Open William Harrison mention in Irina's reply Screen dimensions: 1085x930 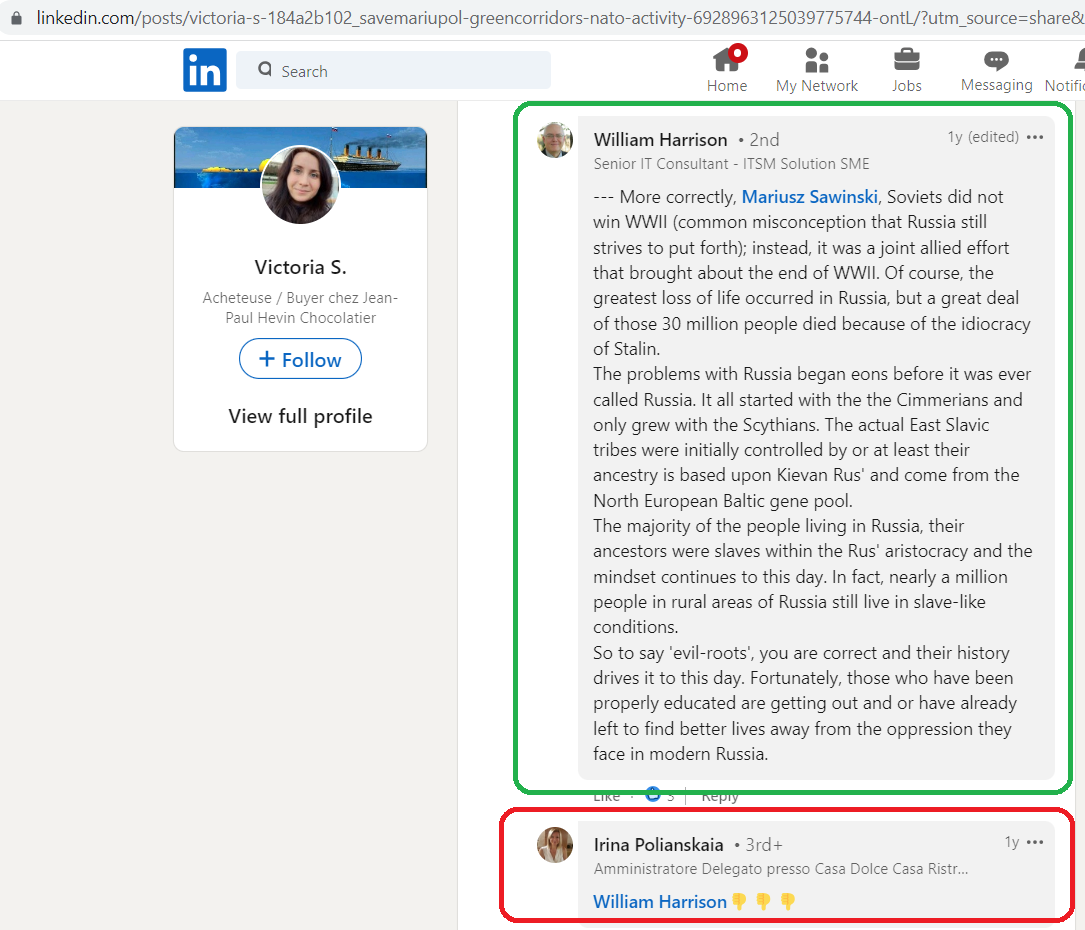pyautogui.click(x=659, y=902)
